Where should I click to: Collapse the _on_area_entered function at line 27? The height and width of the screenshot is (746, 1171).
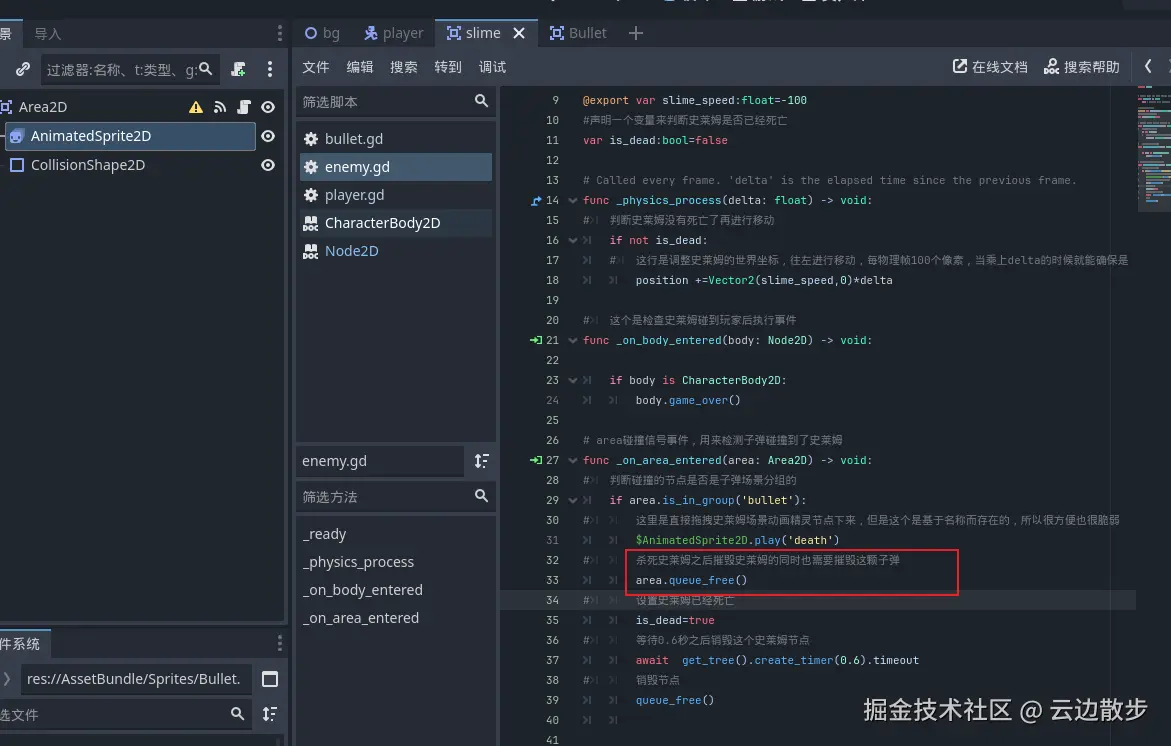click(573, 460)
